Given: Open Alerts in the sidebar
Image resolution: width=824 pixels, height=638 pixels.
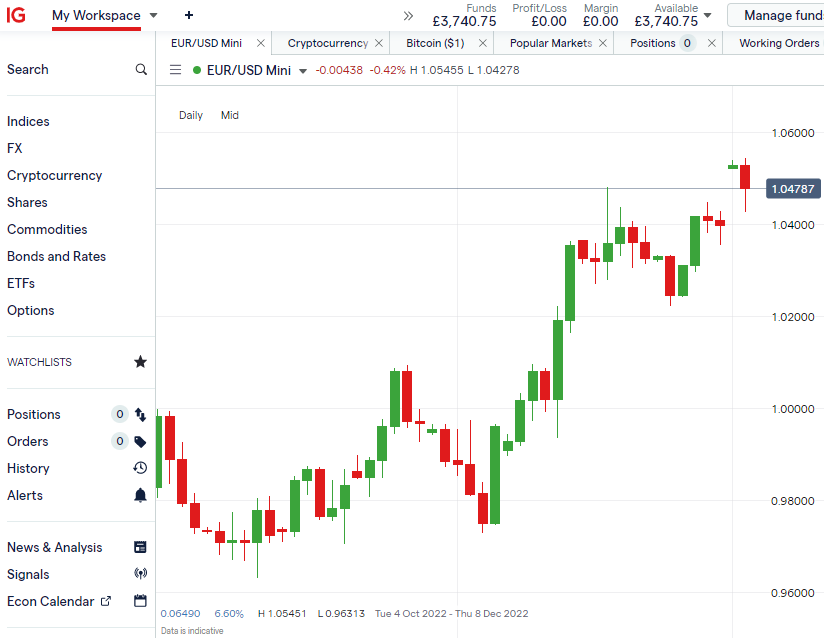Looking at the screenshot, I should point(25,496).
